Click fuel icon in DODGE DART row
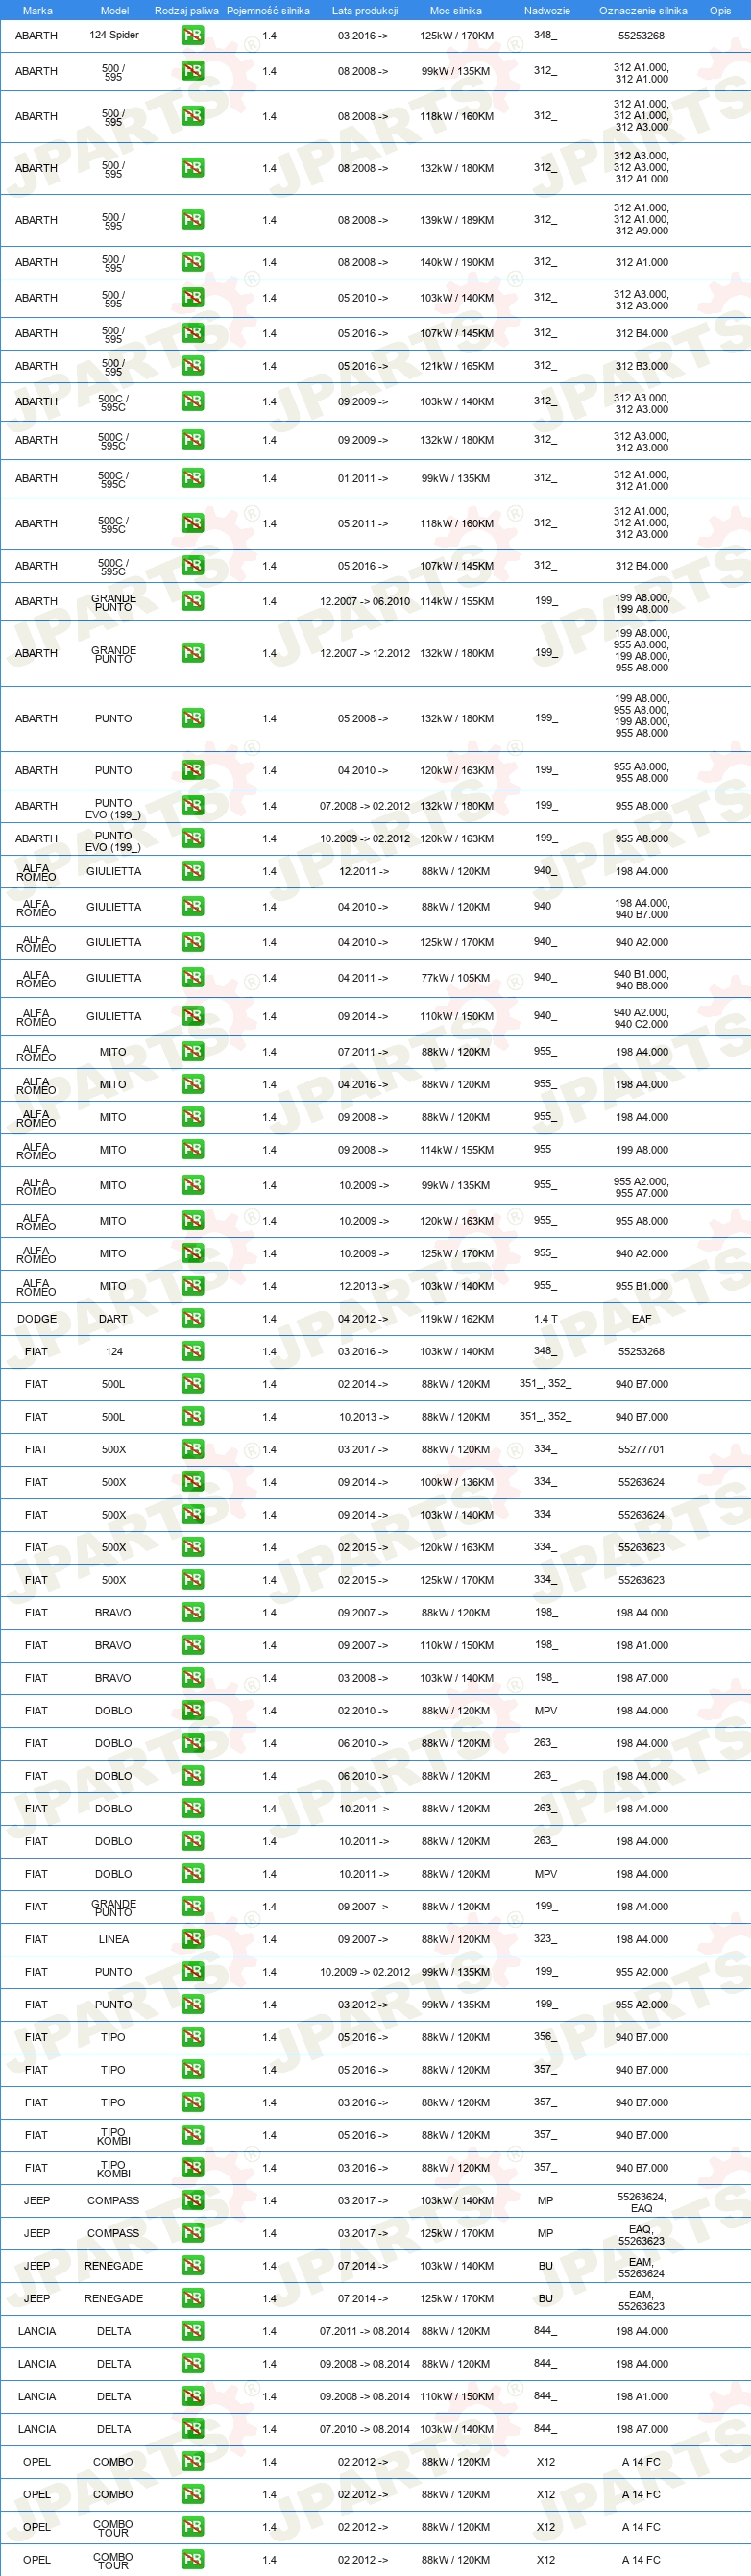Image resolution: width=751 pixels, height=2576 pixels. (192, 1318)
